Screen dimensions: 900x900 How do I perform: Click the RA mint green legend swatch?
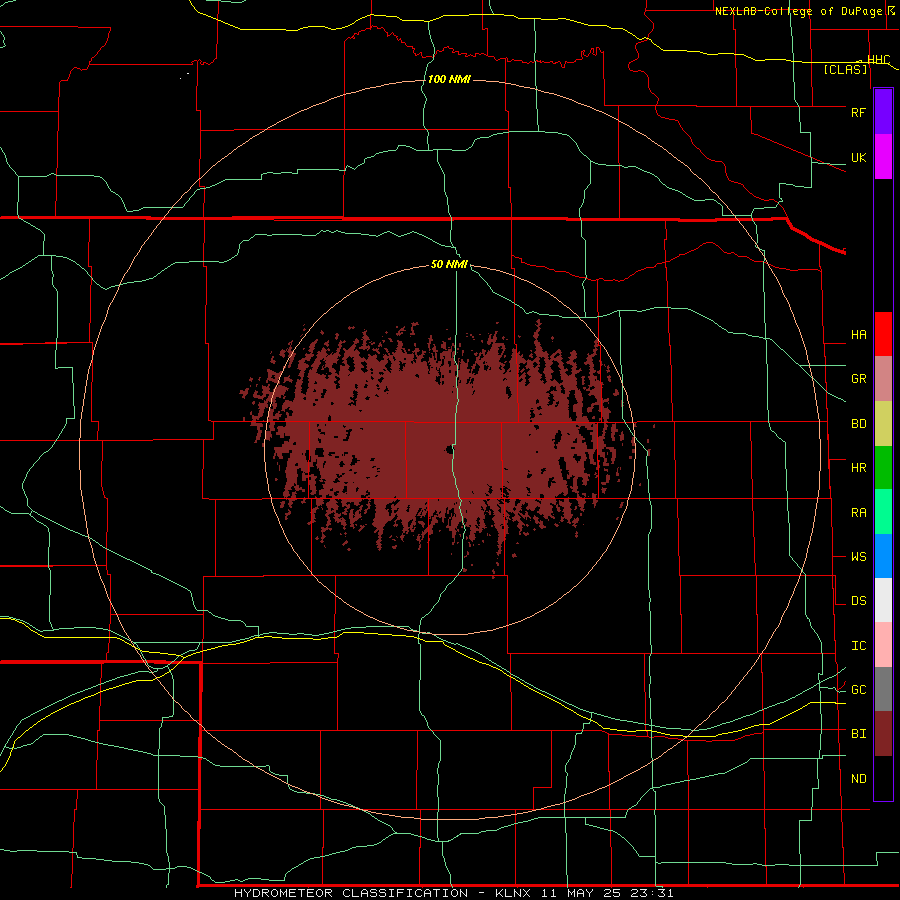click(x=883, y=512)
